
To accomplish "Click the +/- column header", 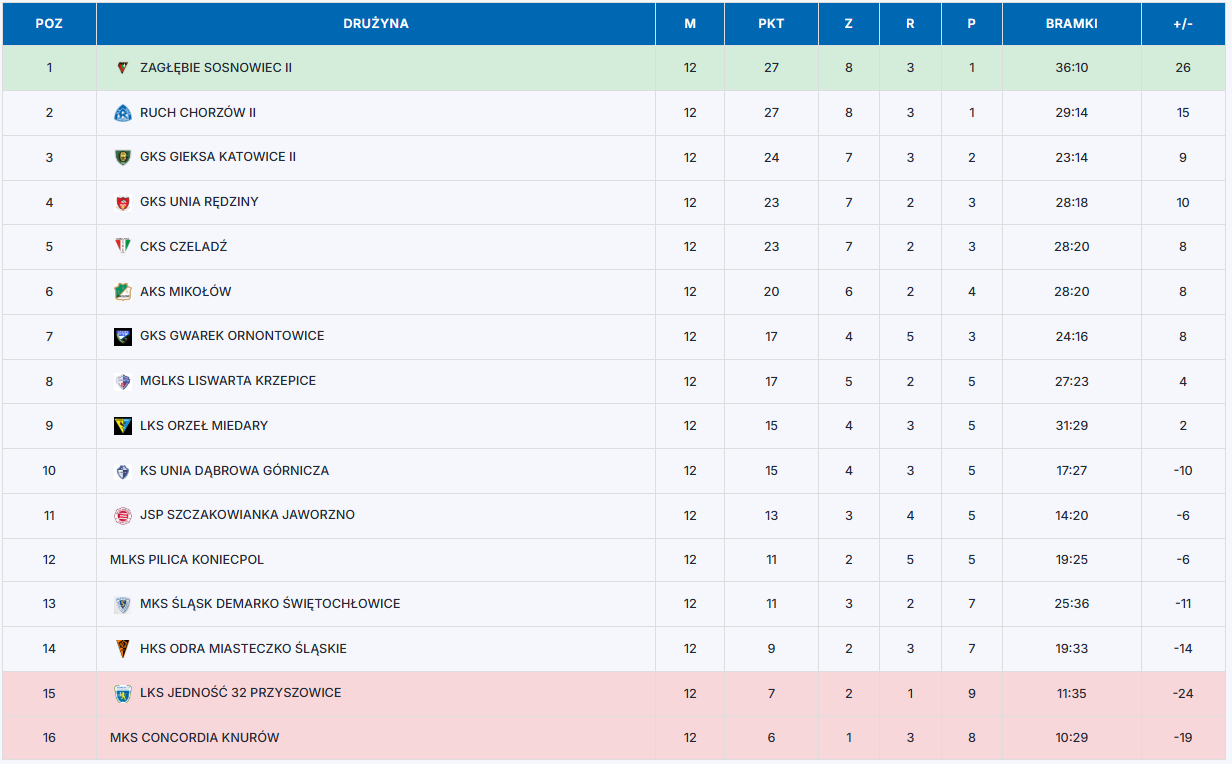I will [x=1183, y=24].
